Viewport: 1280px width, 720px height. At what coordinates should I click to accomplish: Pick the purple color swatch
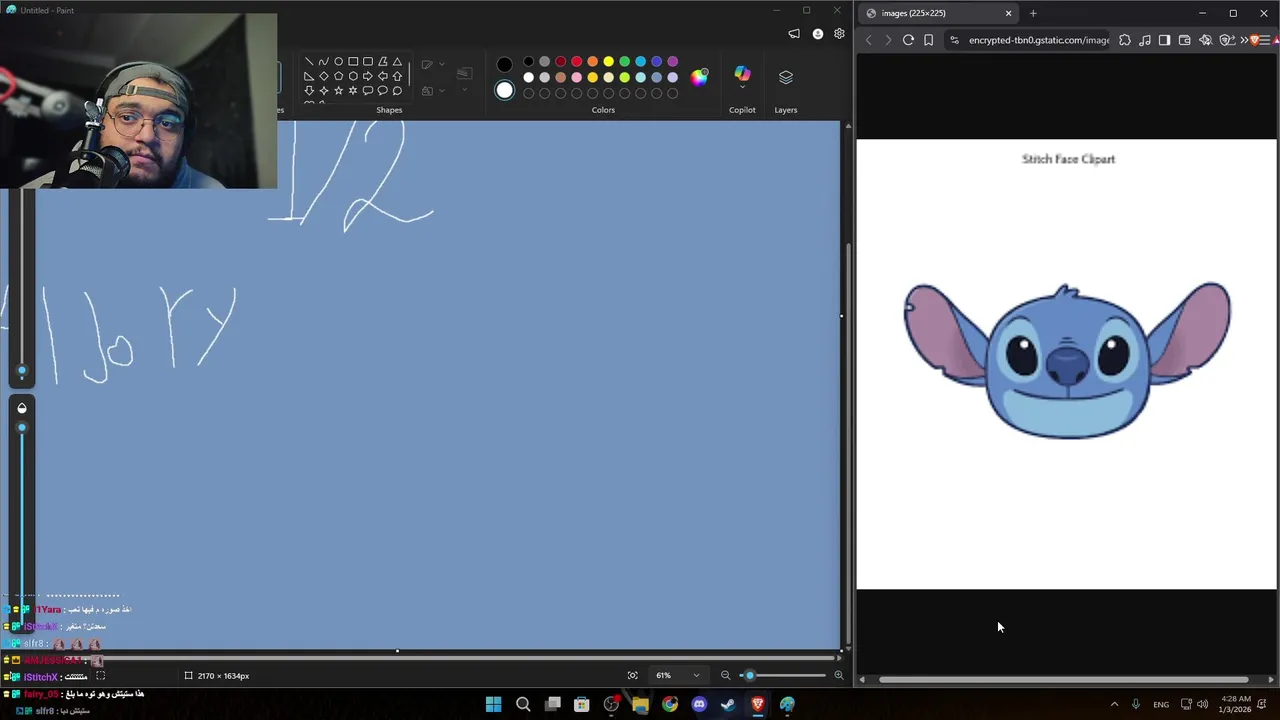tap(672, 62)
